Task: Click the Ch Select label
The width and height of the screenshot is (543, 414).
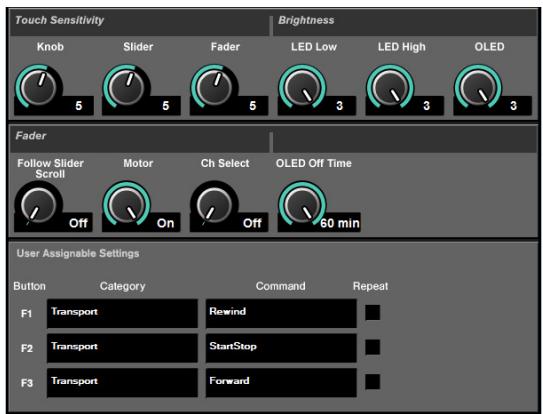Action: (x=225, y=163)
